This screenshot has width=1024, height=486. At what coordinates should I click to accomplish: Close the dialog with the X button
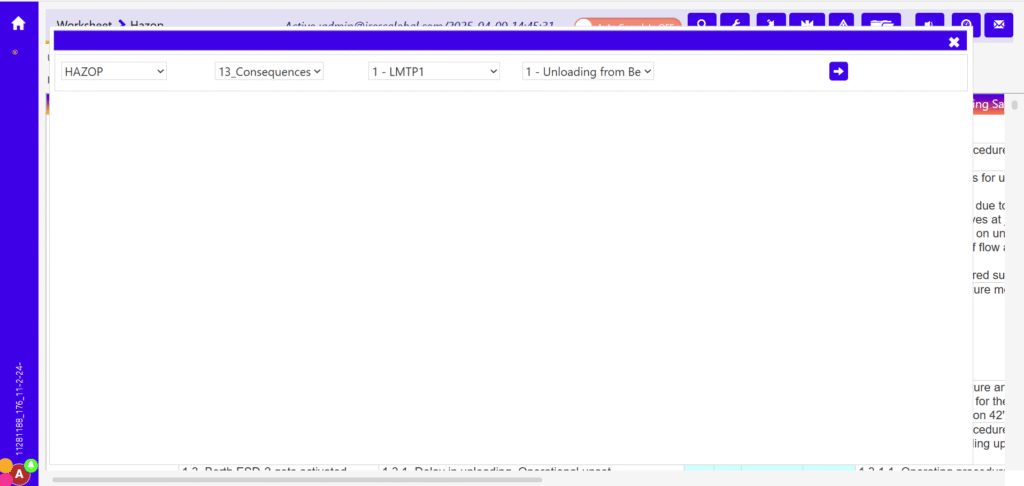coord(954,42)
